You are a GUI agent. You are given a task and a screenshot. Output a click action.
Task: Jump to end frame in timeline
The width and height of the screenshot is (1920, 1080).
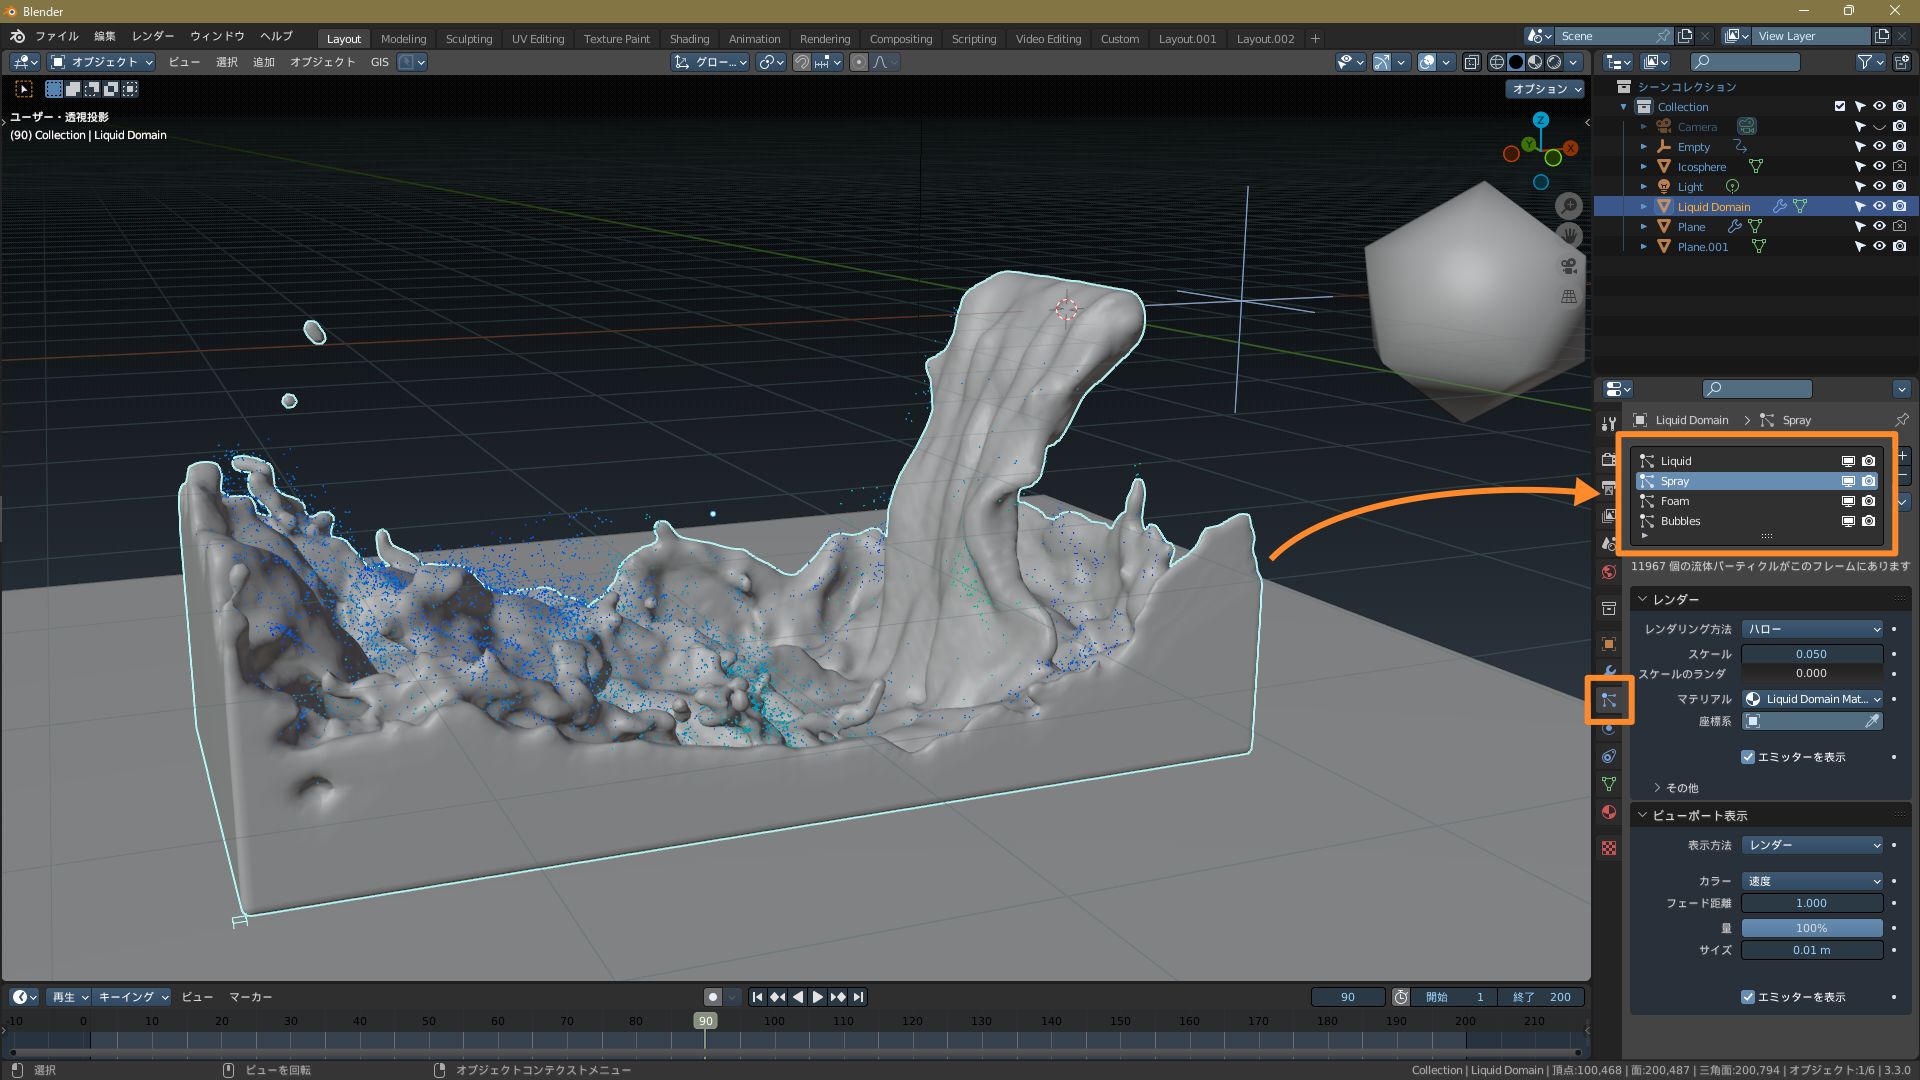click(858, 997)
